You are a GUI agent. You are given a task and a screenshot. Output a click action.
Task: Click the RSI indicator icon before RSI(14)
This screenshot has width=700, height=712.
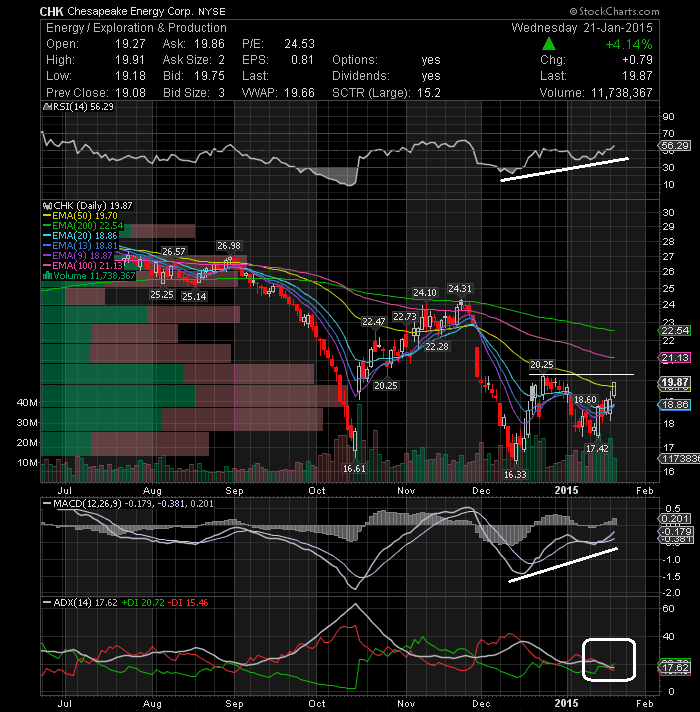coord(46,107)
